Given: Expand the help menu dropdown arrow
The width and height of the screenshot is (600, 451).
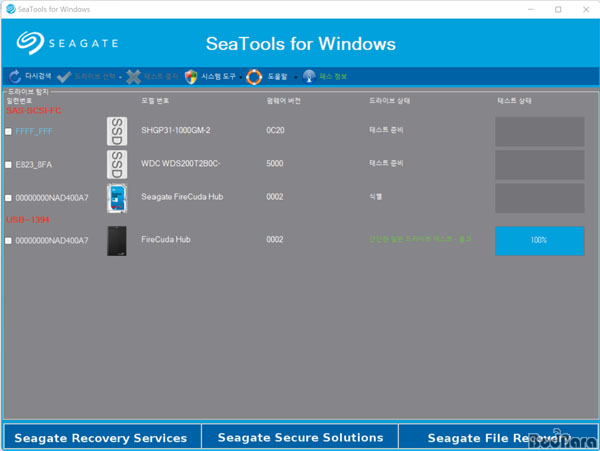Looking at the screenshot, I should 295,77.
